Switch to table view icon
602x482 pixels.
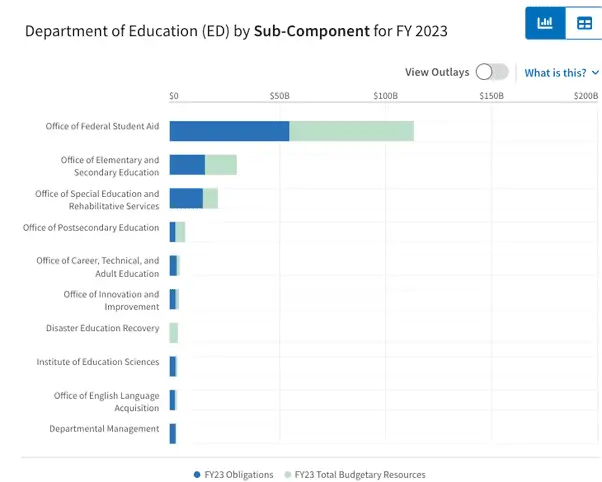click(583, 23)
